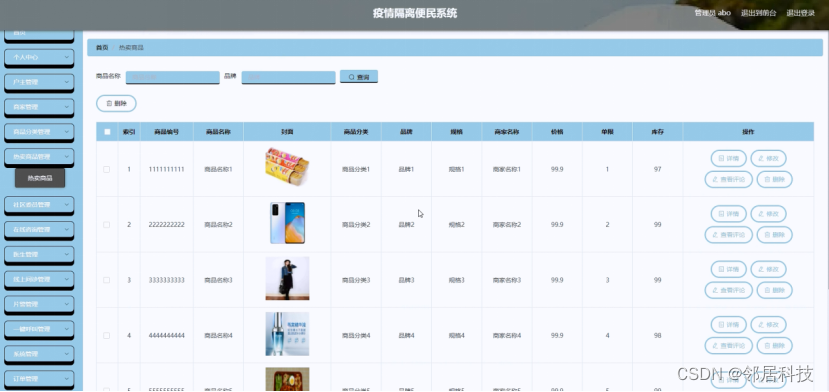Expand the 系统管理 sidebar menu

pyautogui.click(x=39, y=354)
